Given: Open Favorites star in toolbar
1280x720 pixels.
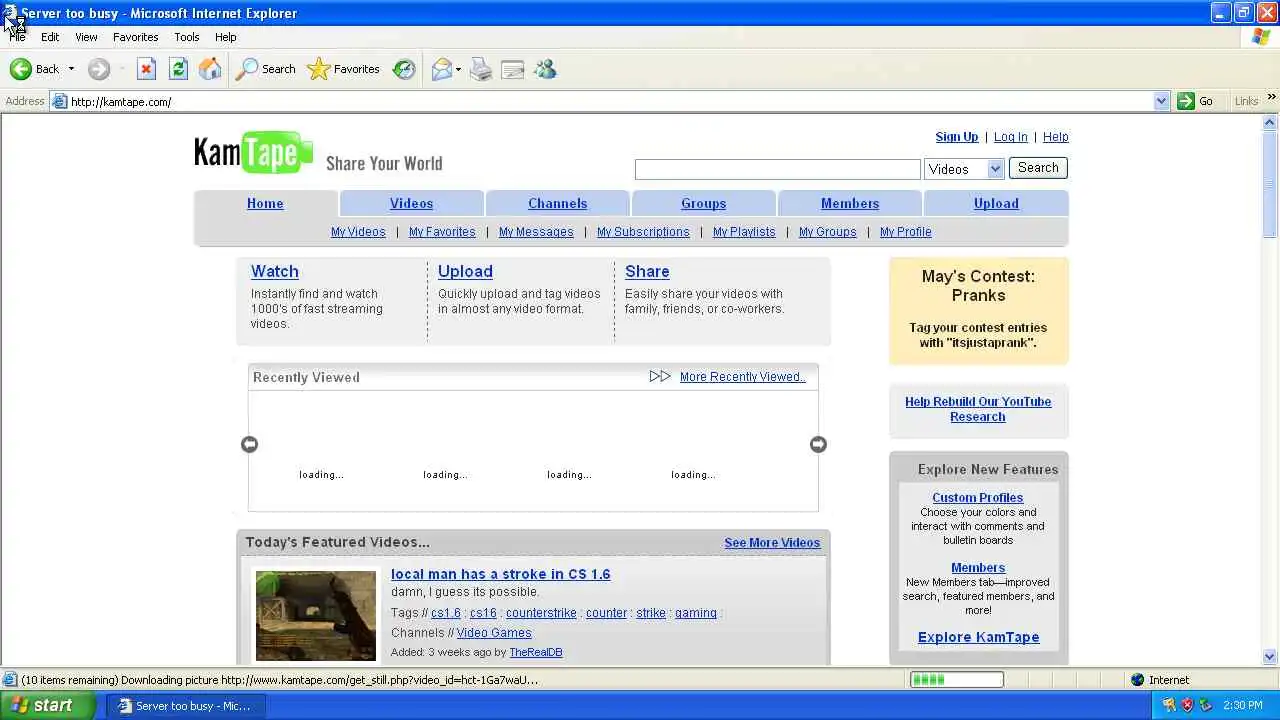Looking at the screenshot, I should tap(318, 69).
